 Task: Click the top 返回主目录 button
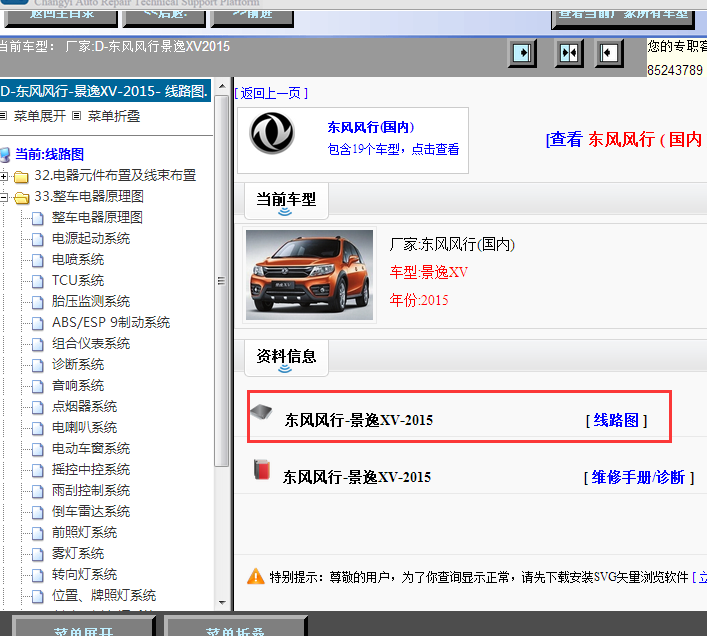click(x=61, y=17)
